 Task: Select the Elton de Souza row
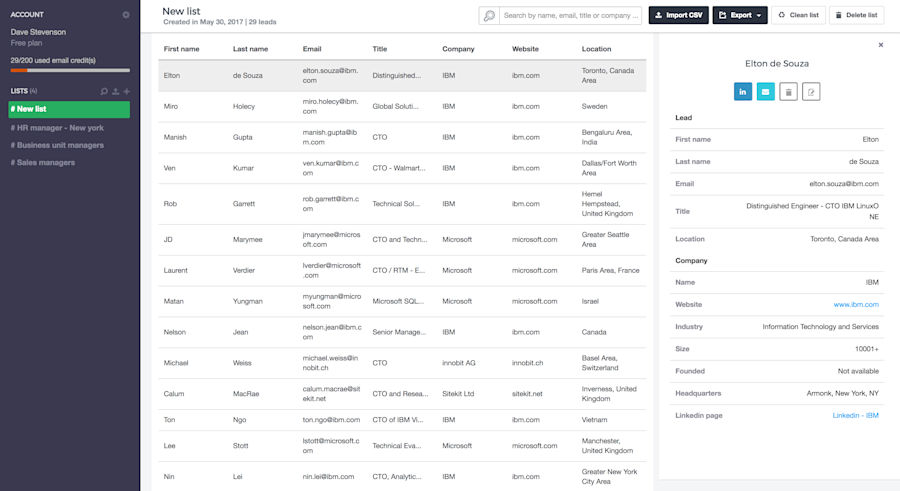click(402, 75)
